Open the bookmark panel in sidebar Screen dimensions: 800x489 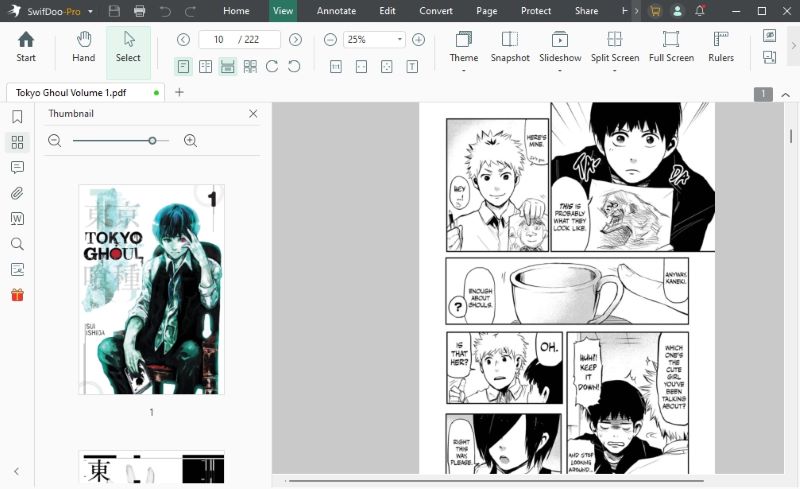(x=17, y=117)
